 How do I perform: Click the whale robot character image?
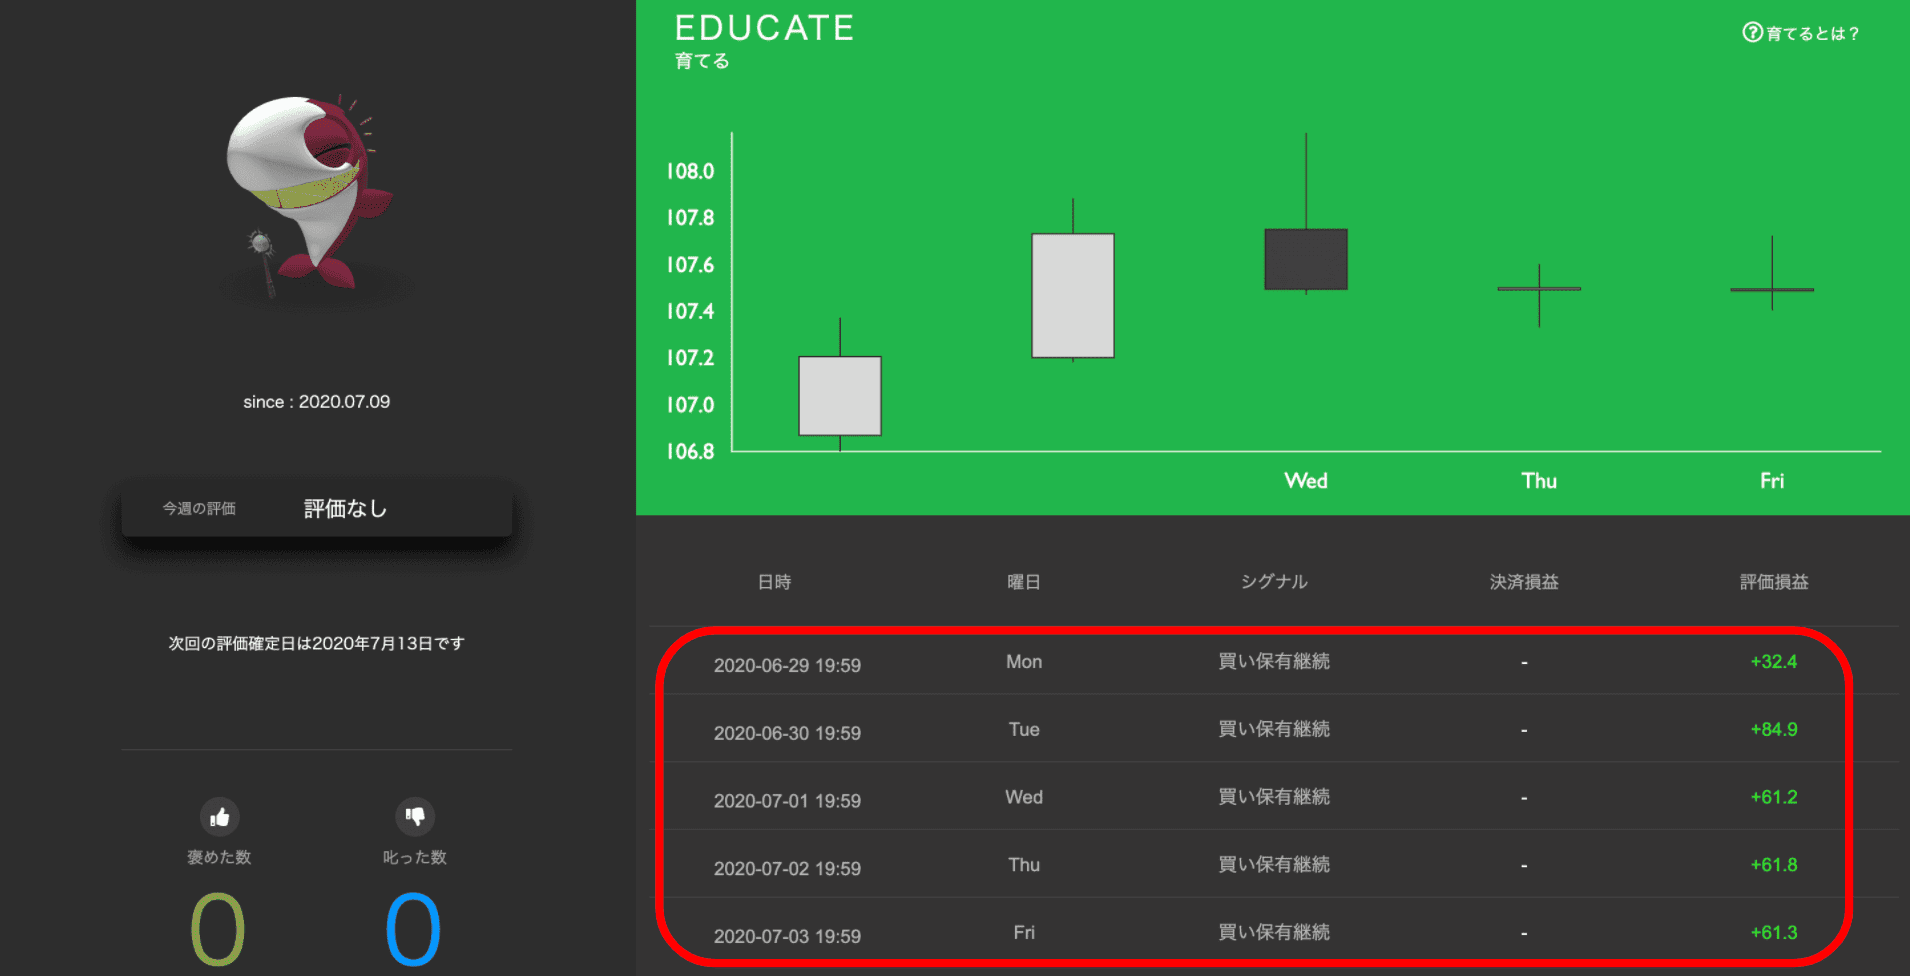[x=309, y=195]
